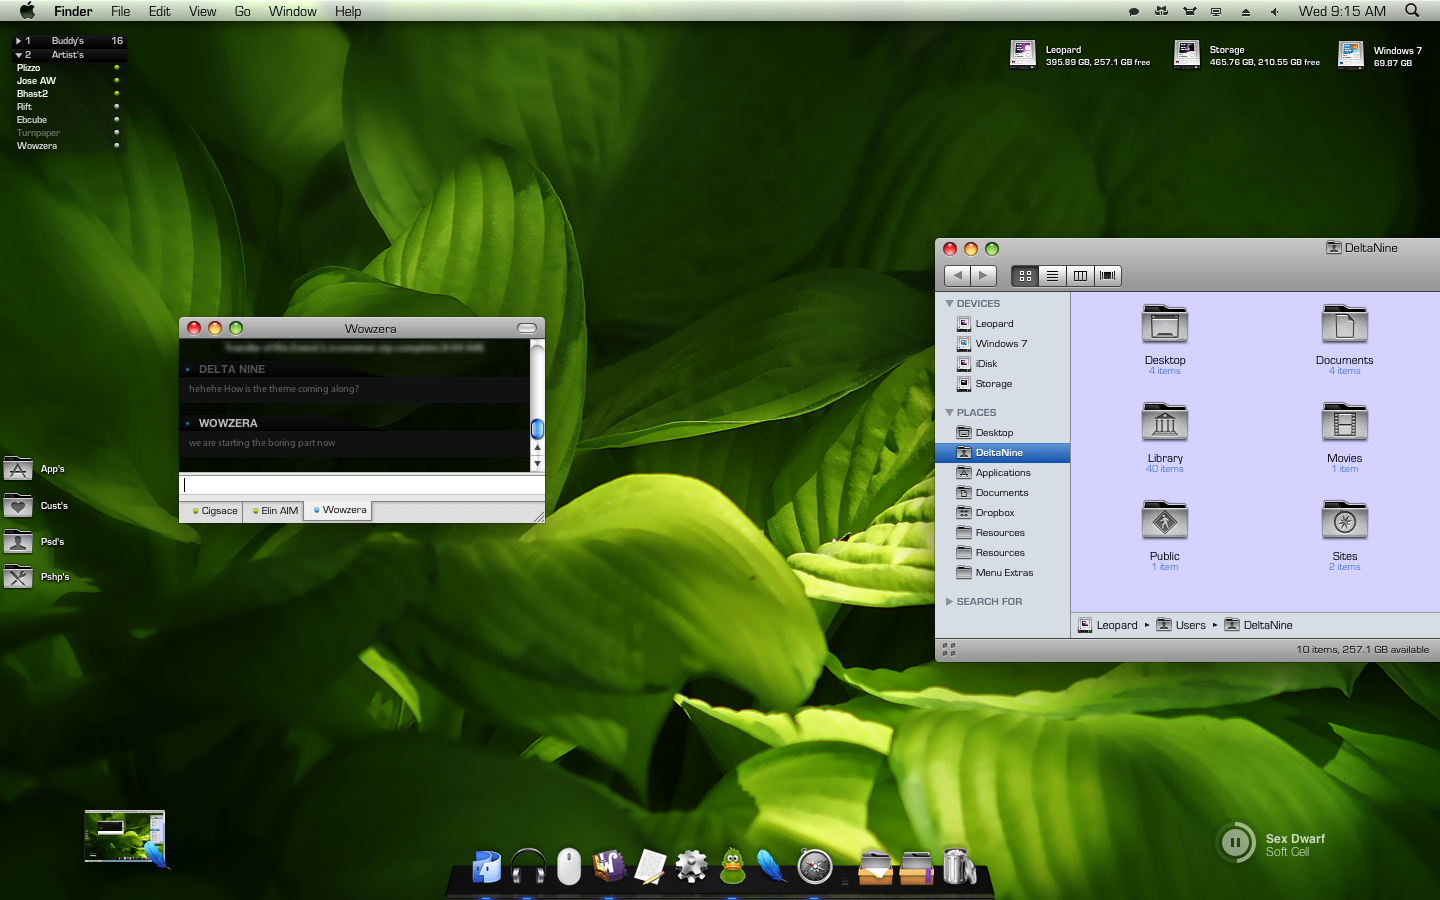Open the Pshp's tools folder on desktop
Image resolution: width=1440 pixels, height=900 pixels.
click(18, 577)
